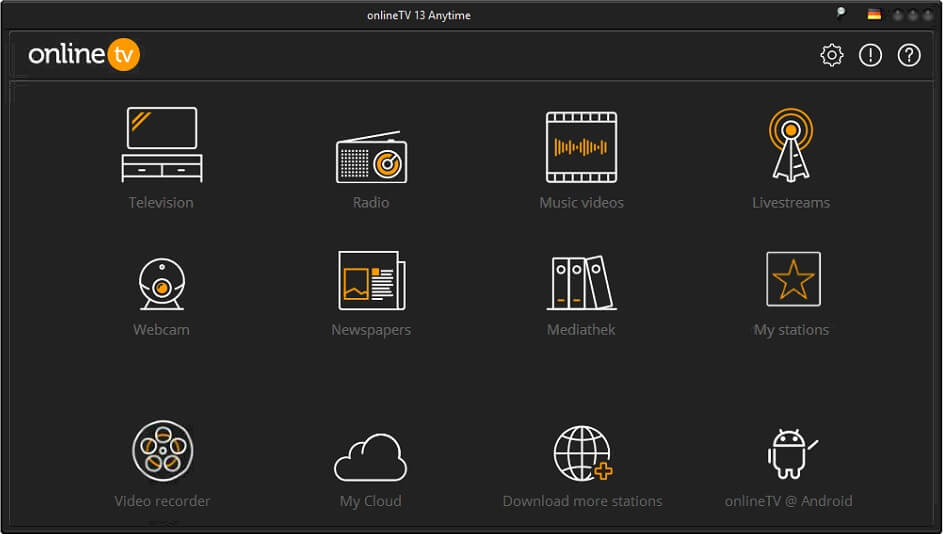Open the Livestreams tower icon
The image size is (943, 534).
(x=790, y=146)
